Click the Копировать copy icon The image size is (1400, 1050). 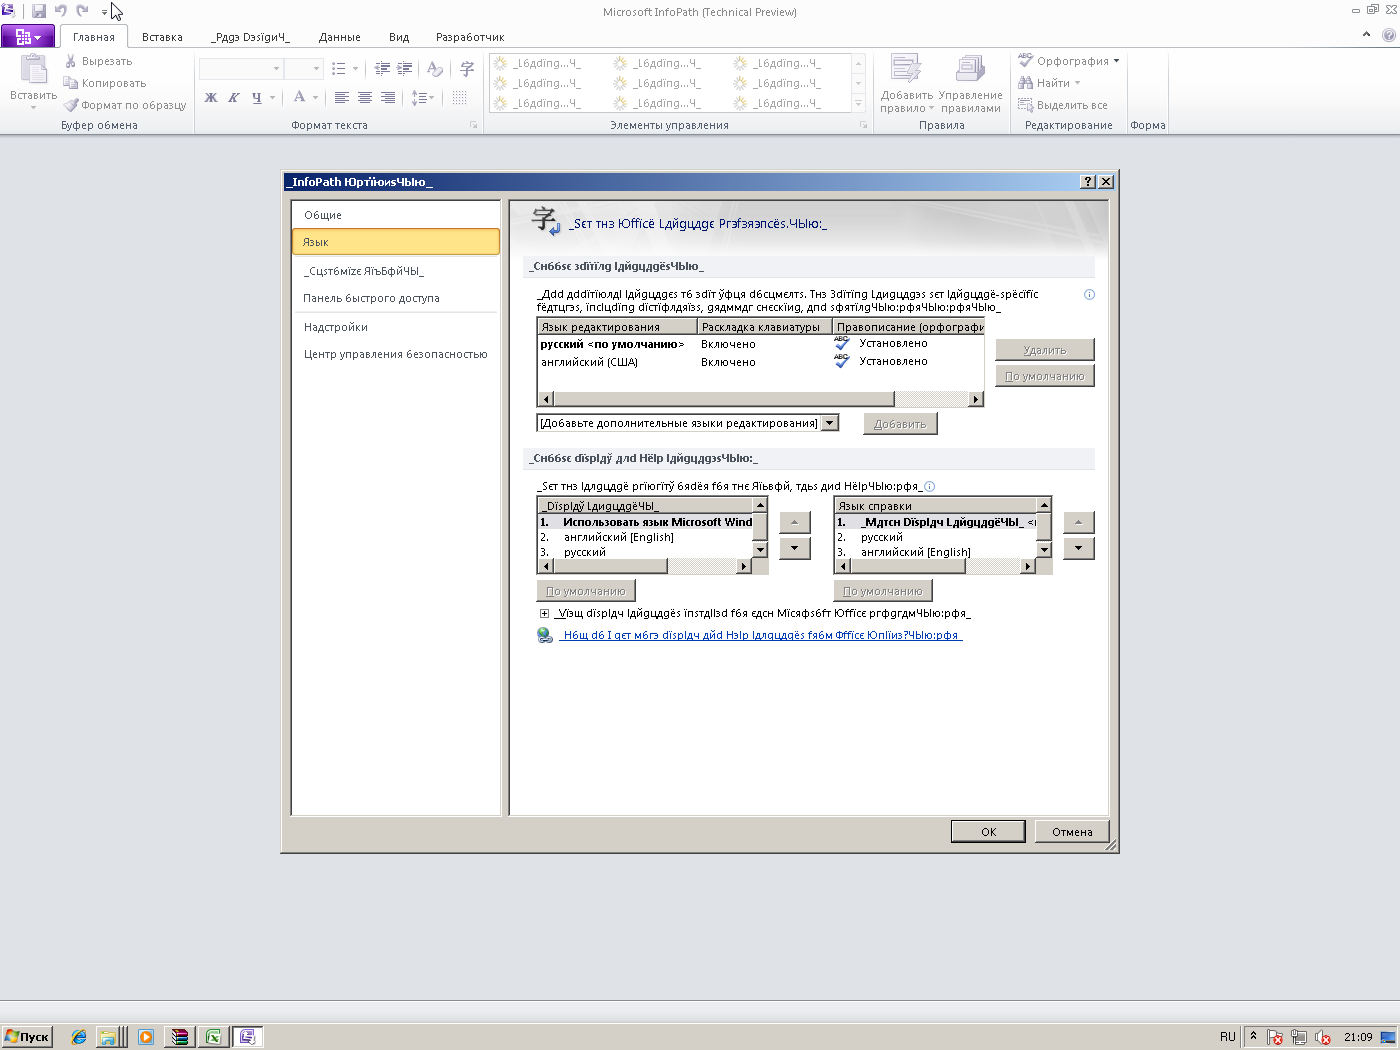click(71, 83)
